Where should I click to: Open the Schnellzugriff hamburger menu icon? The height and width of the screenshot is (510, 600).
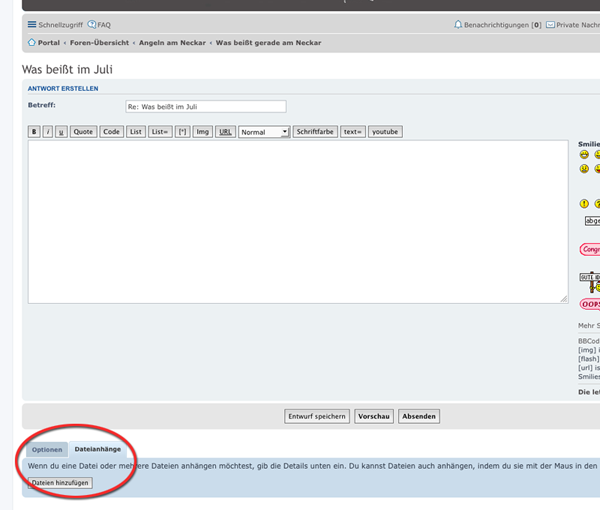pyautogui.click(x=32, y=24)
